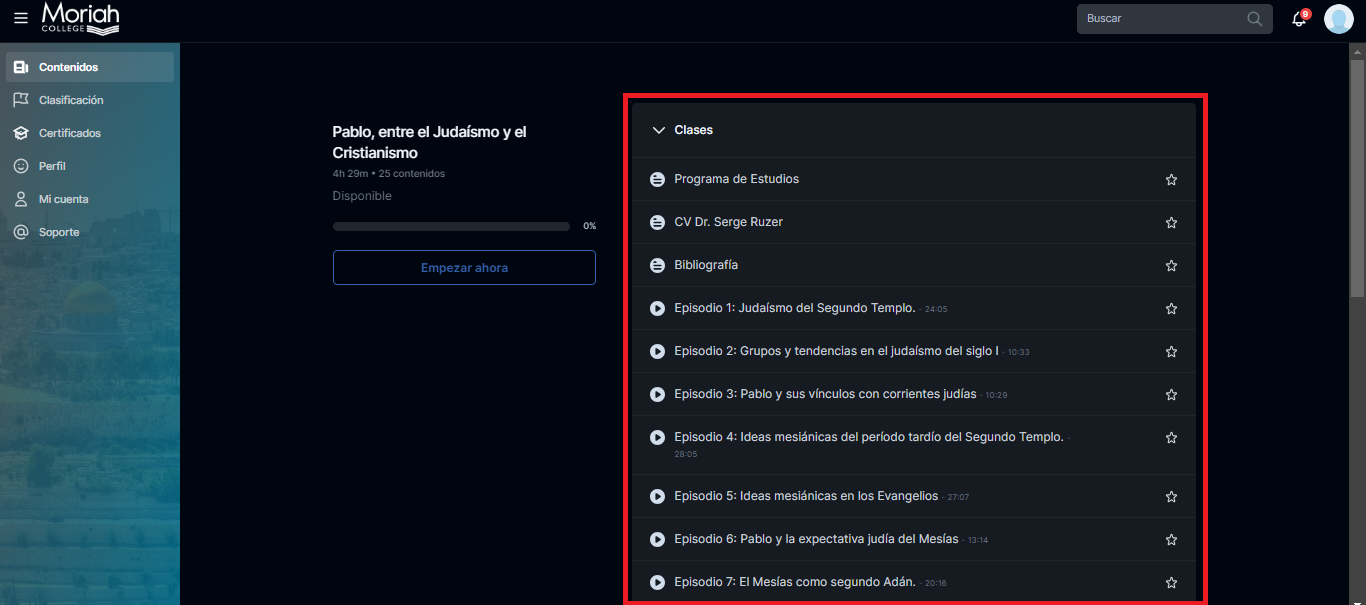Image resolution: width=1366 pixels, height=605 pixels.
Task: Open Clasificación in the sidebar
Action: 71,100
